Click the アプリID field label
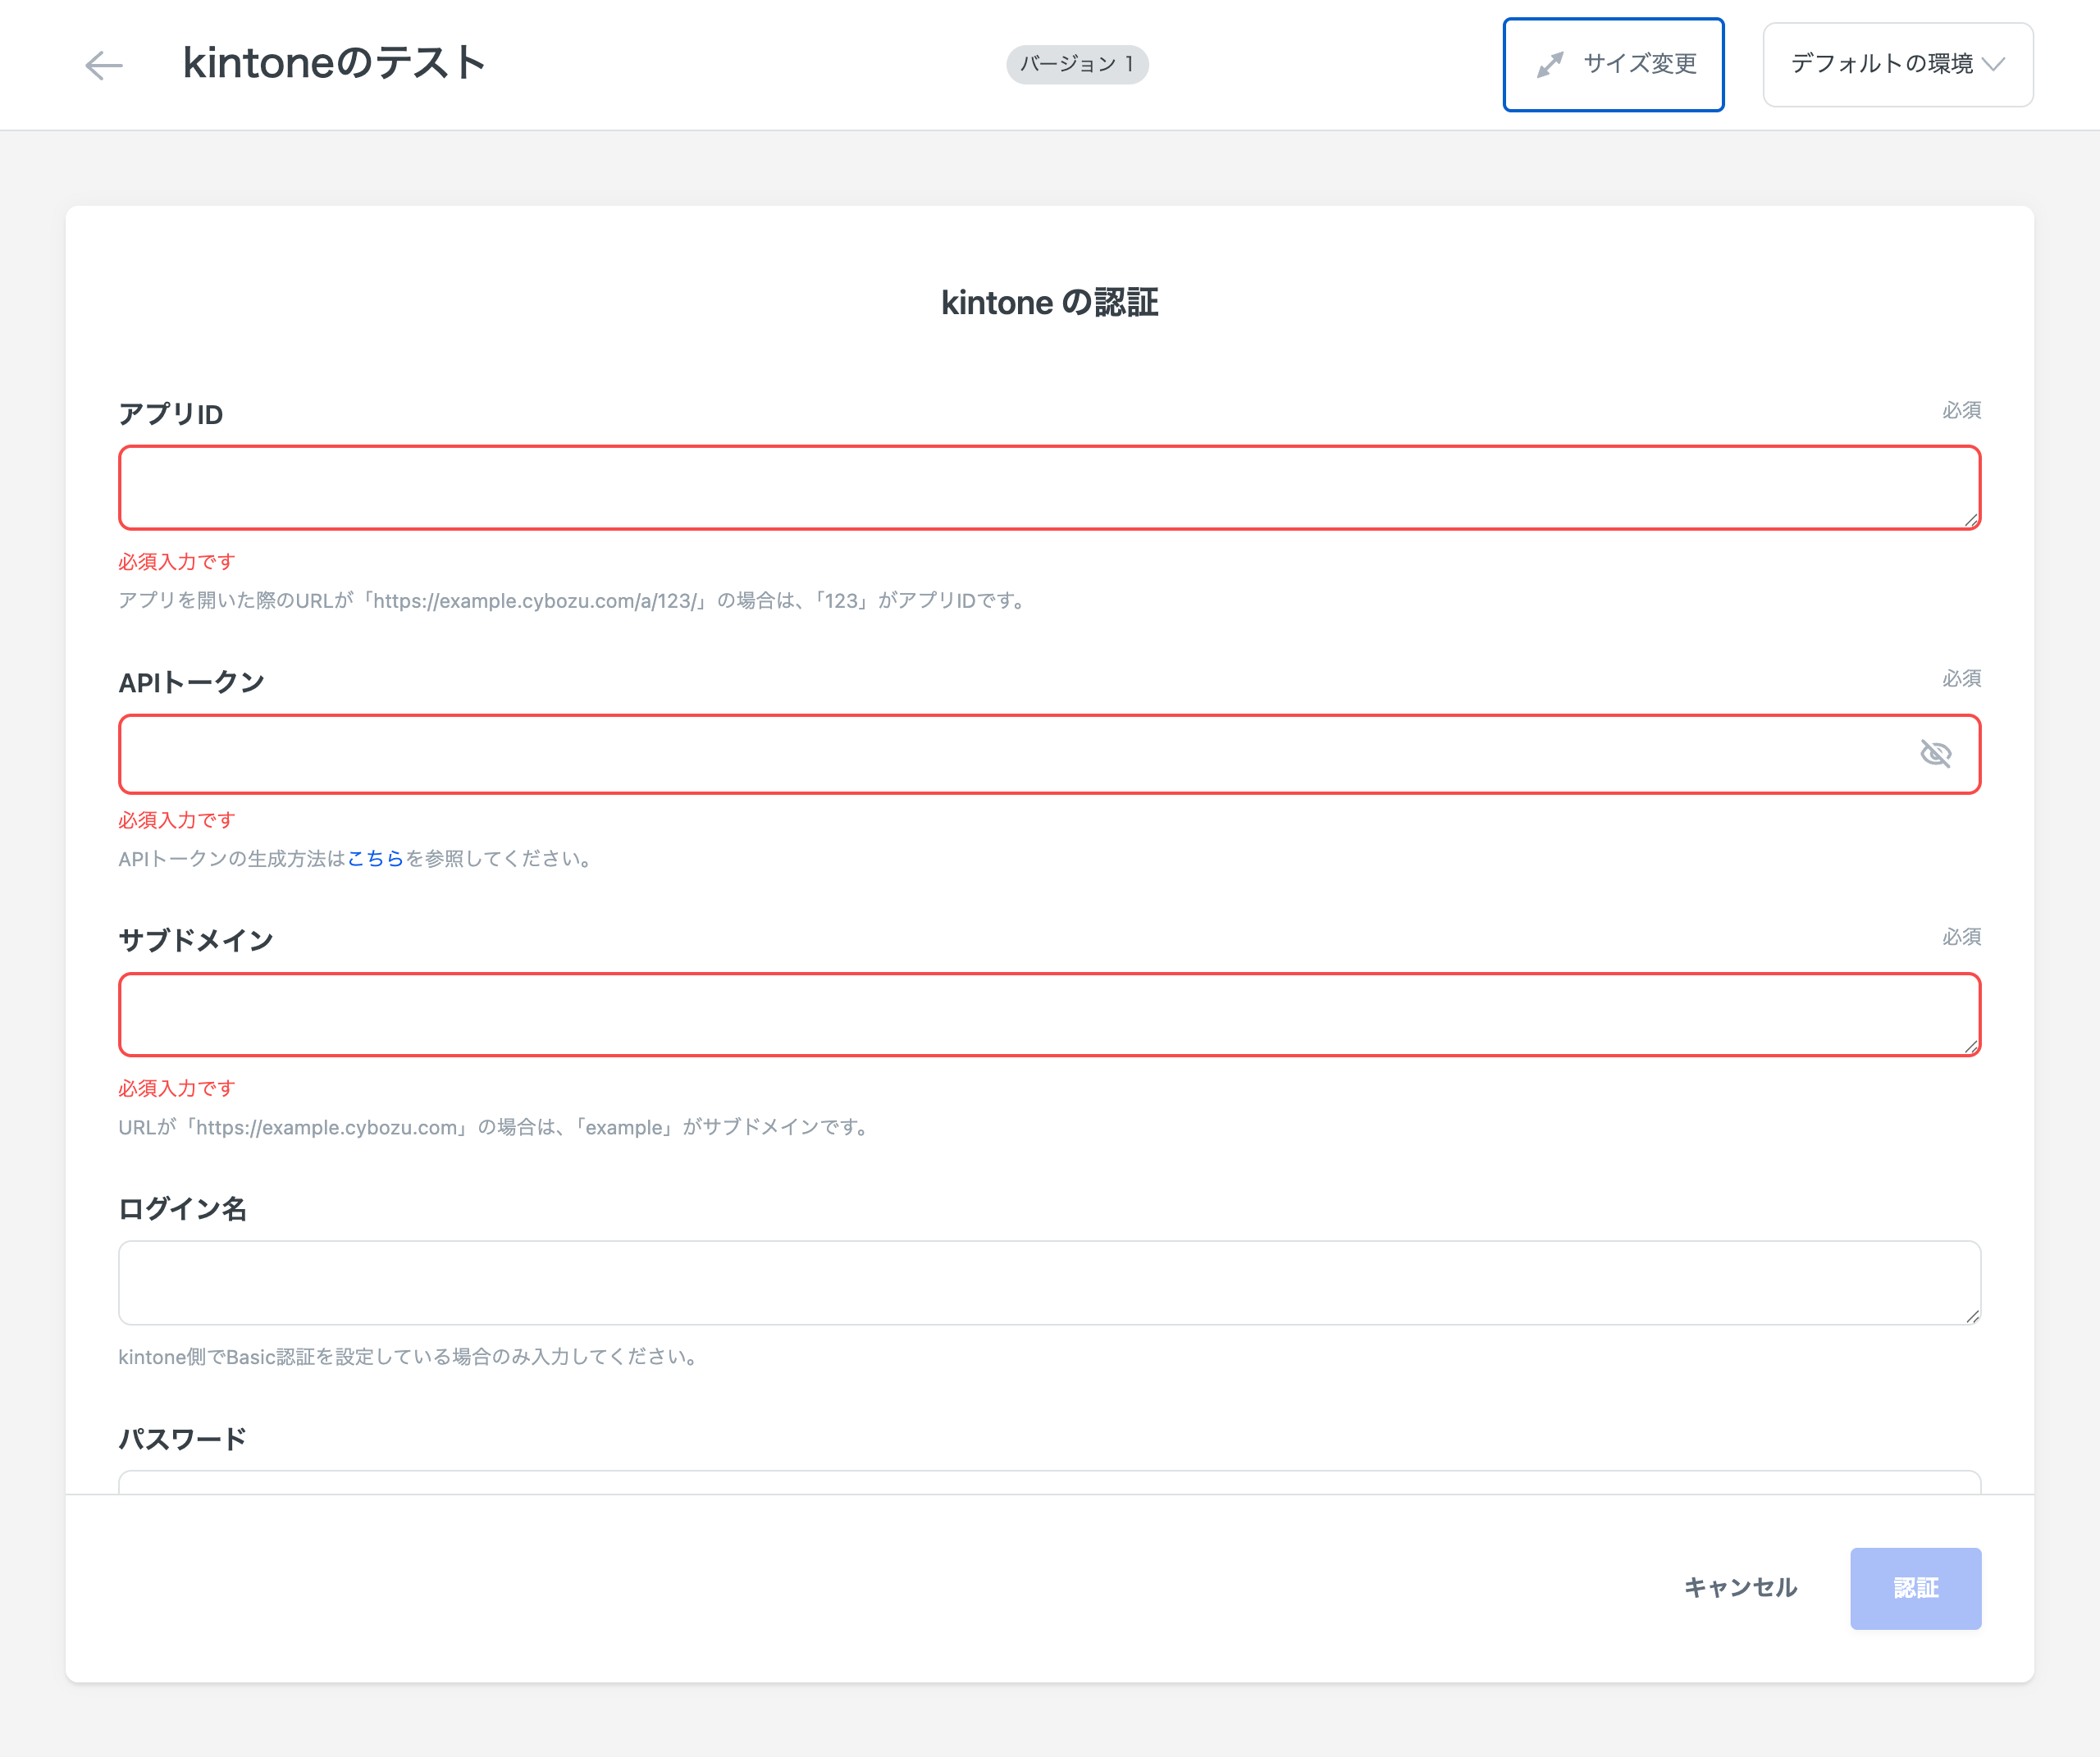 [171, 414]
